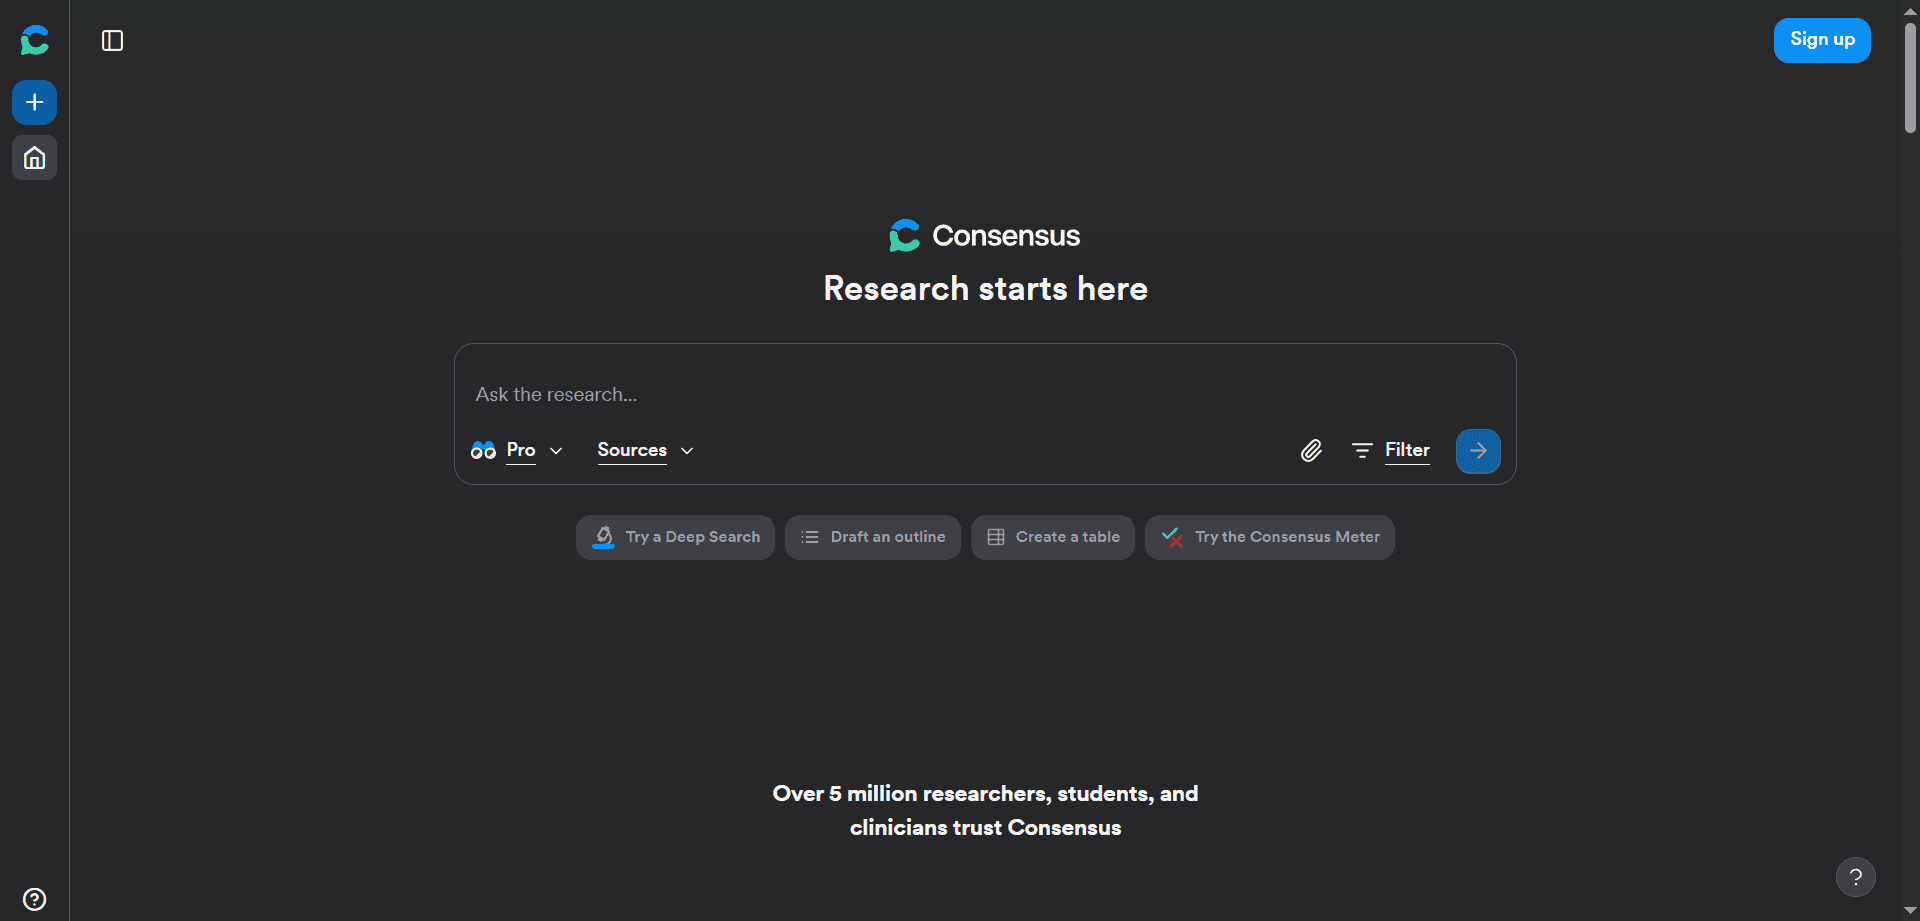Image resolution: width=1920 pixels, height=921 pixels.
Task: Expand the chevron next to Pro
Action: 556,451
